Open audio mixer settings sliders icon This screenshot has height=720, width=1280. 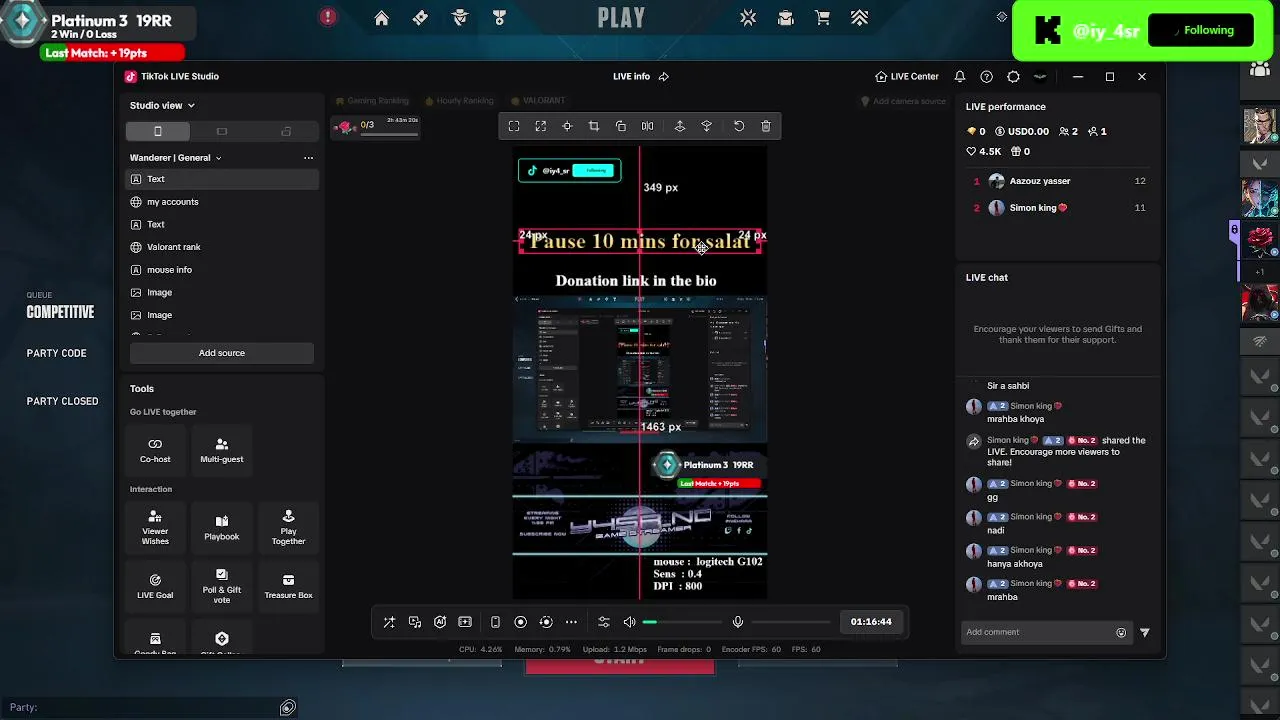click(x=604, y=622)
